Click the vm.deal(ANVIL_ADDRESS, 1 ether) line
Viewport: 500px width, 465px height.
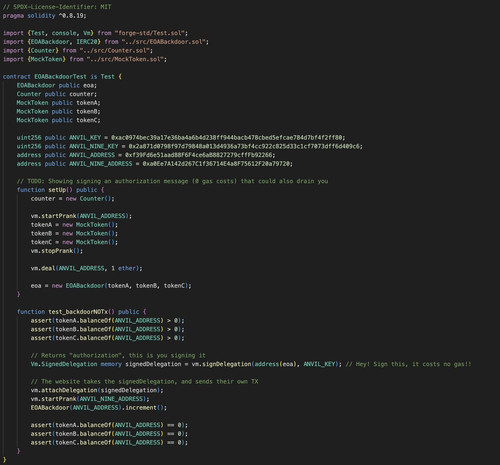[87, 268]
